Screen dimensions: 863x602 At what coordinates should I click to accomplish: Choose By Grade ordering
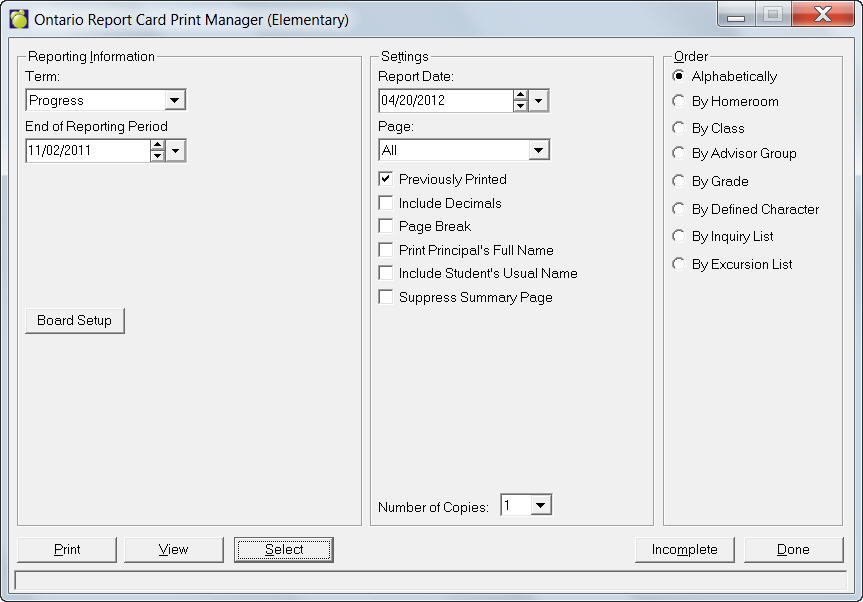coord(680,181)
